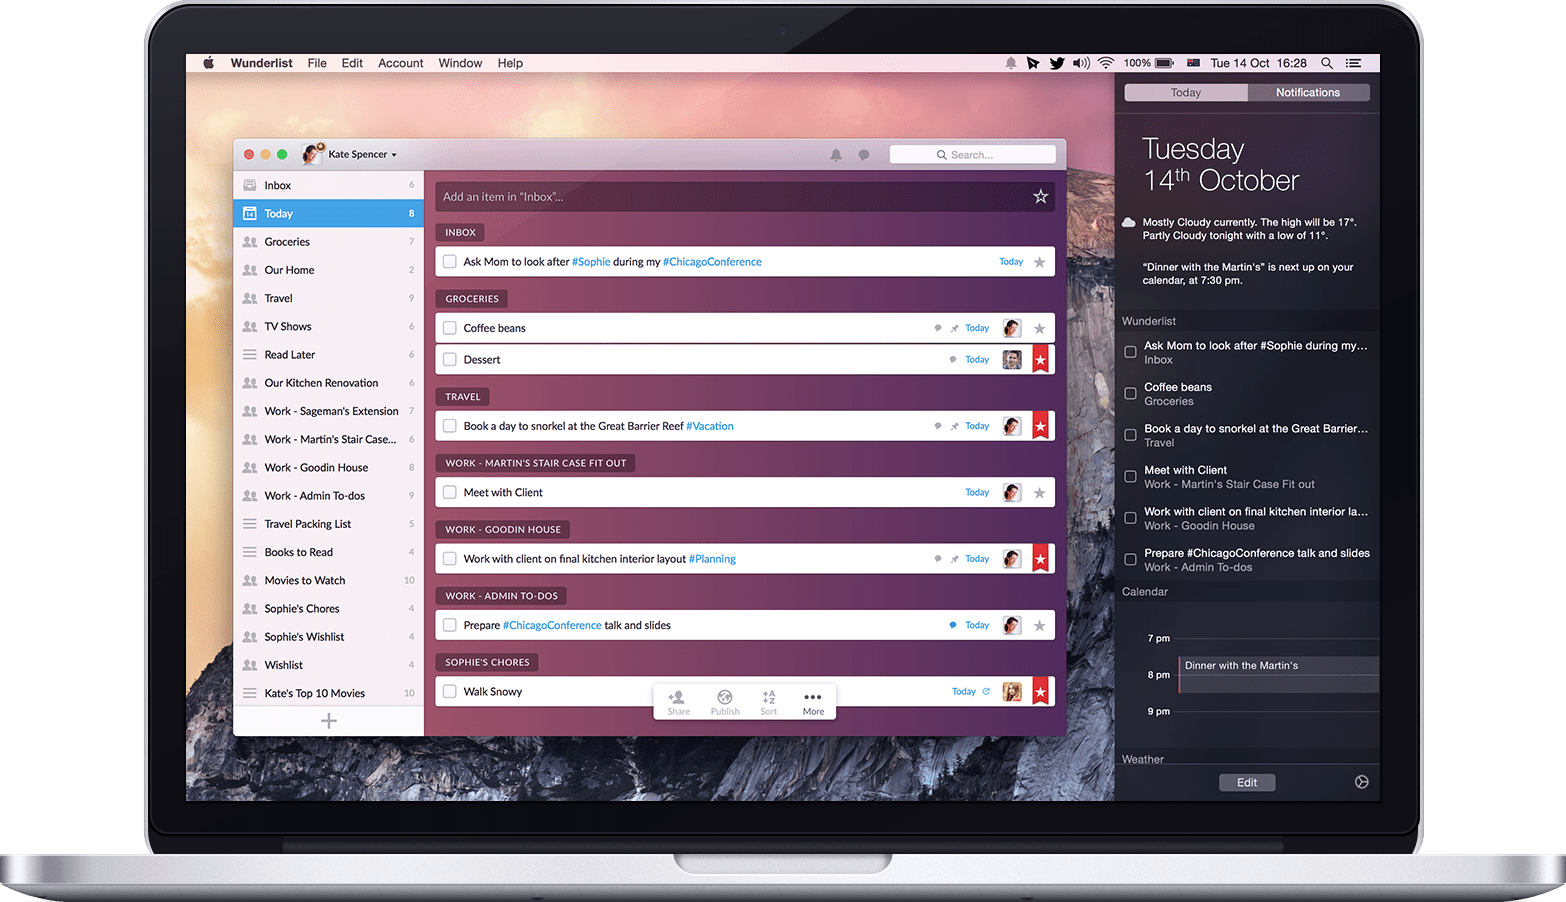Star the new item in the add-item bar
The height and width of the screenshot is (902, 1566).
(x=1041, y=197)
